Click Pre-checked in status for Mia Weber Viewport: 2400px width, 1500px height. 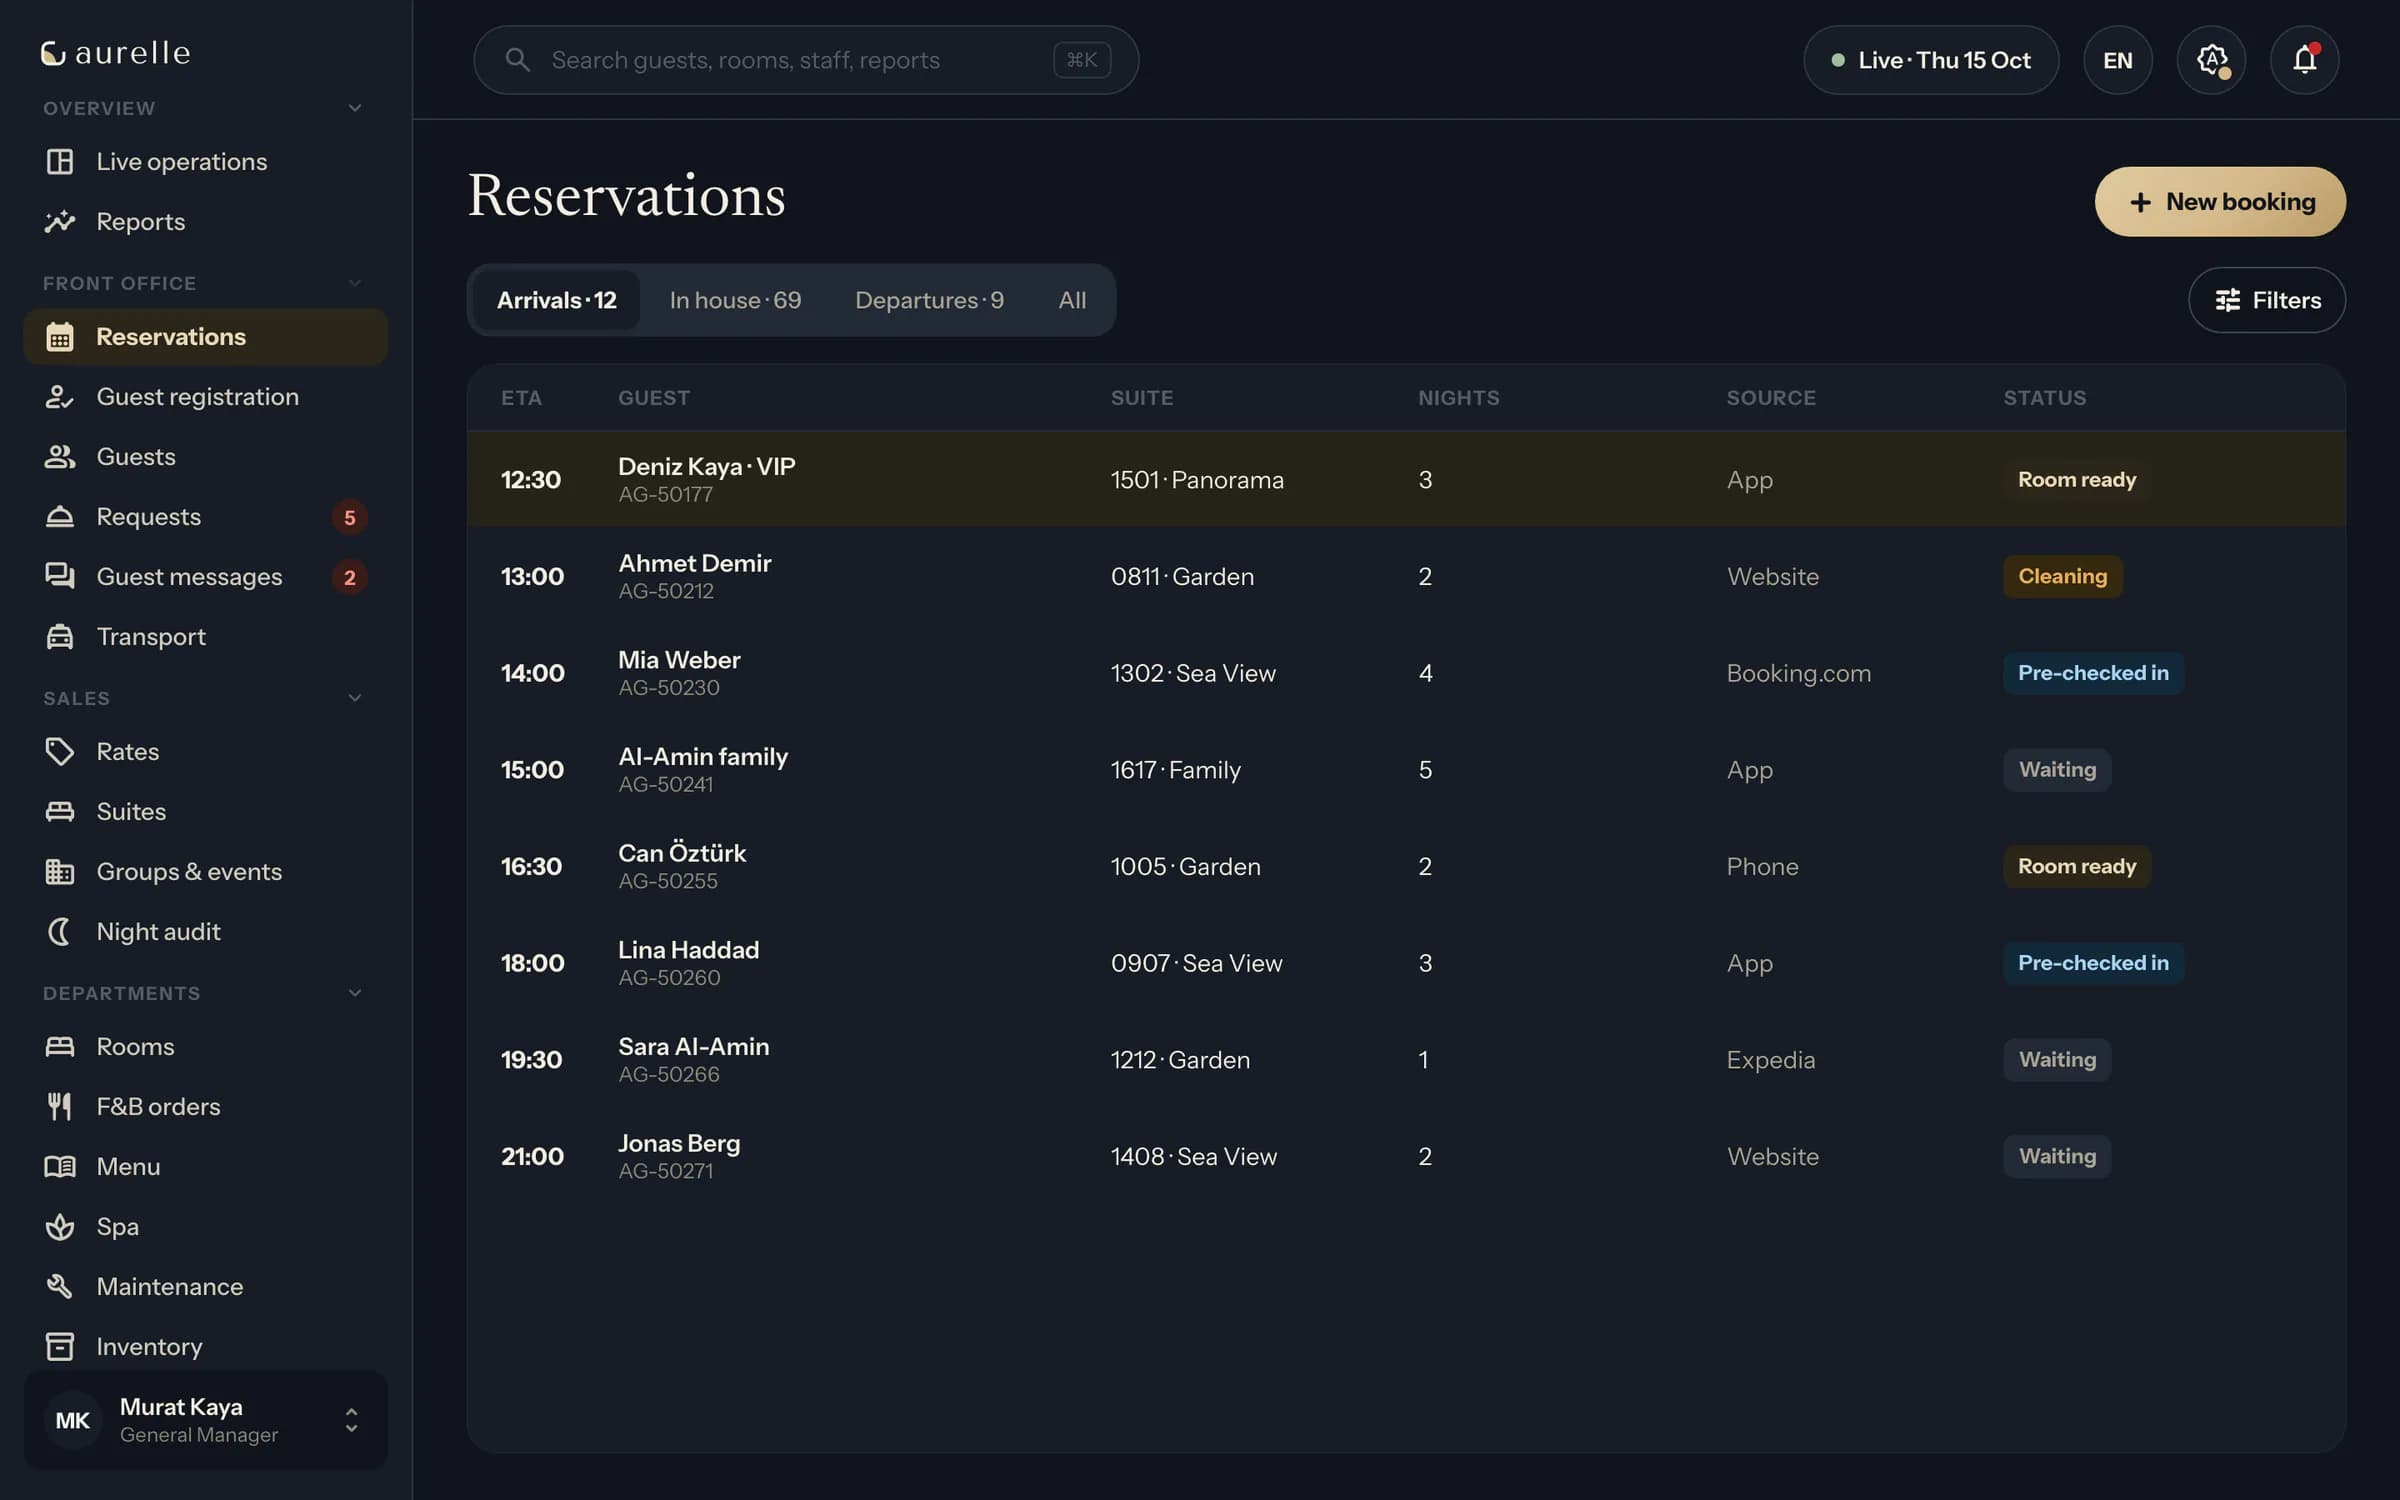point(2093,673)
